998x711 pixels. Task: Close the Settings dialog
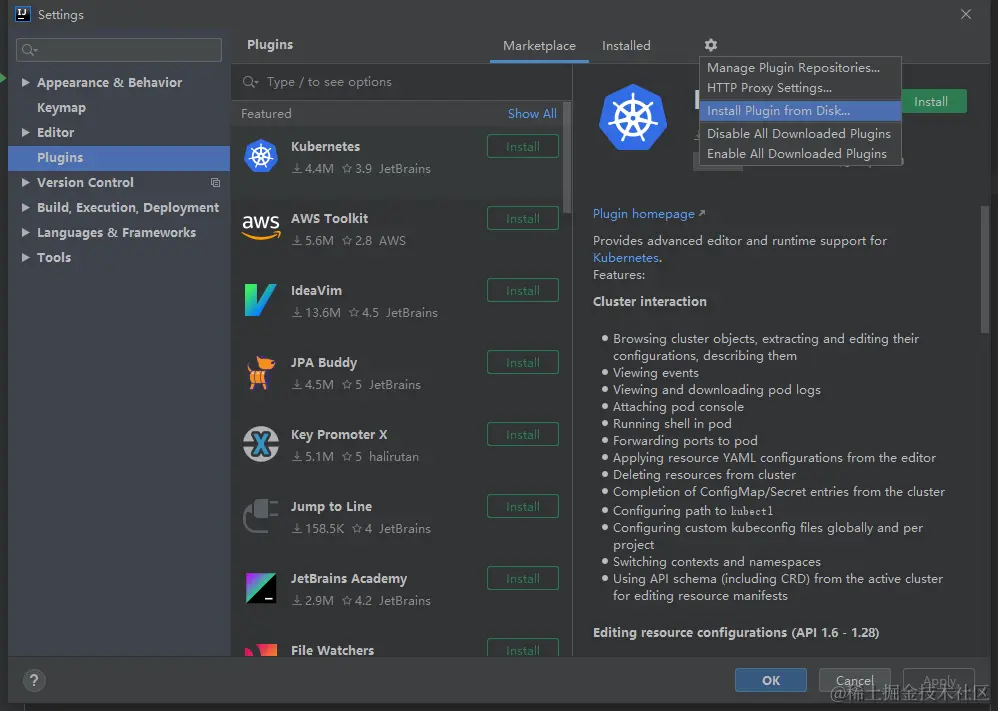966,14
